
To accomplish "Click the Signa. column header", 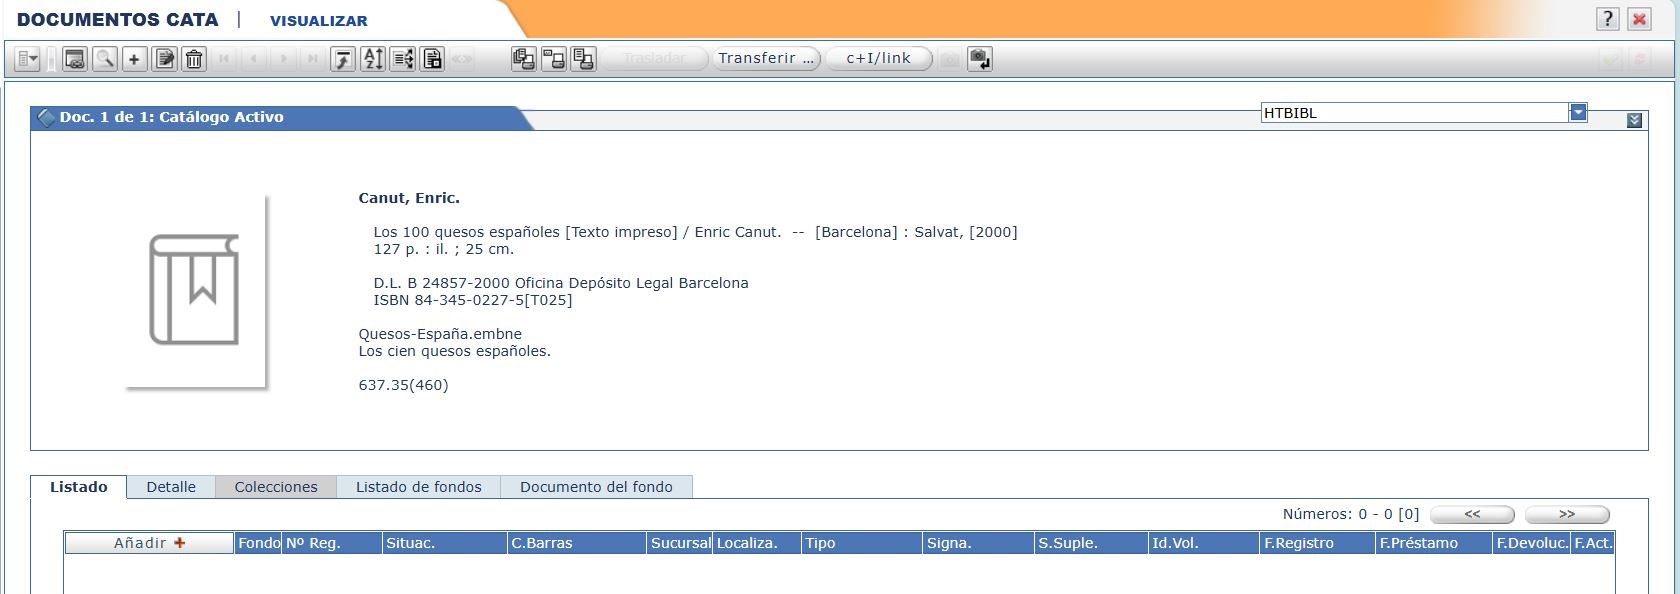I will click(978, 543).
